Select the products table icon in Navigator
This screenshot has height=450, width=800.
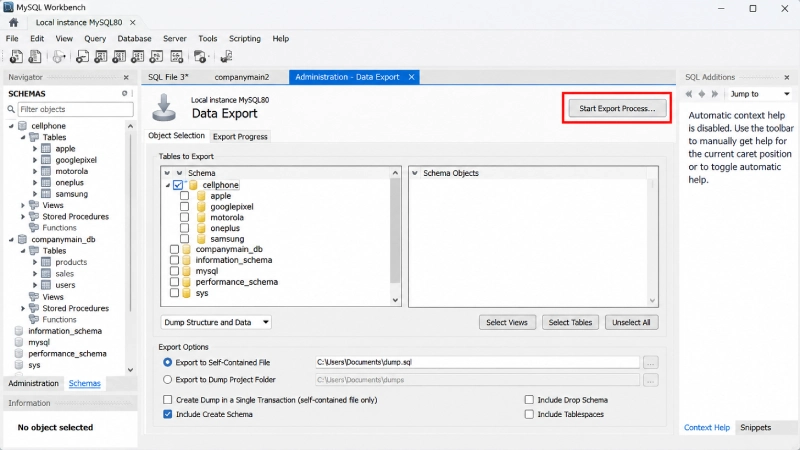click(46, 262)
